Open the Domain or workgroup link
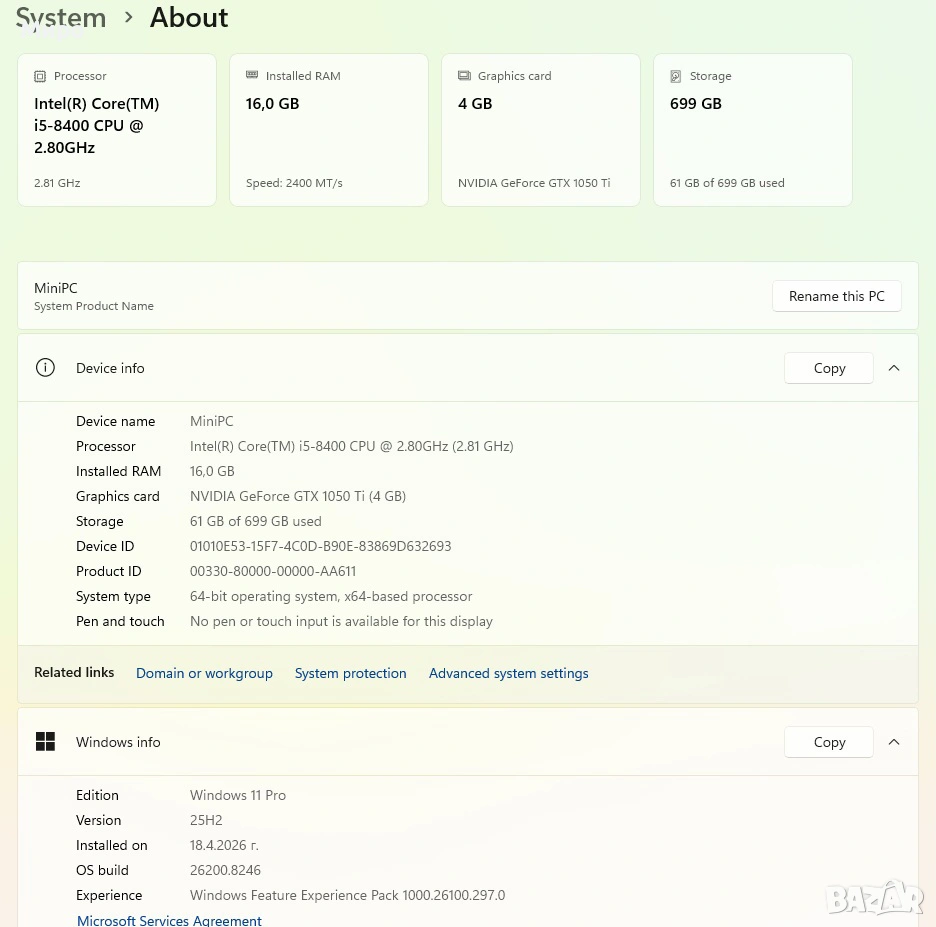This screenshot has height=927, width=936. coord(204,673)
